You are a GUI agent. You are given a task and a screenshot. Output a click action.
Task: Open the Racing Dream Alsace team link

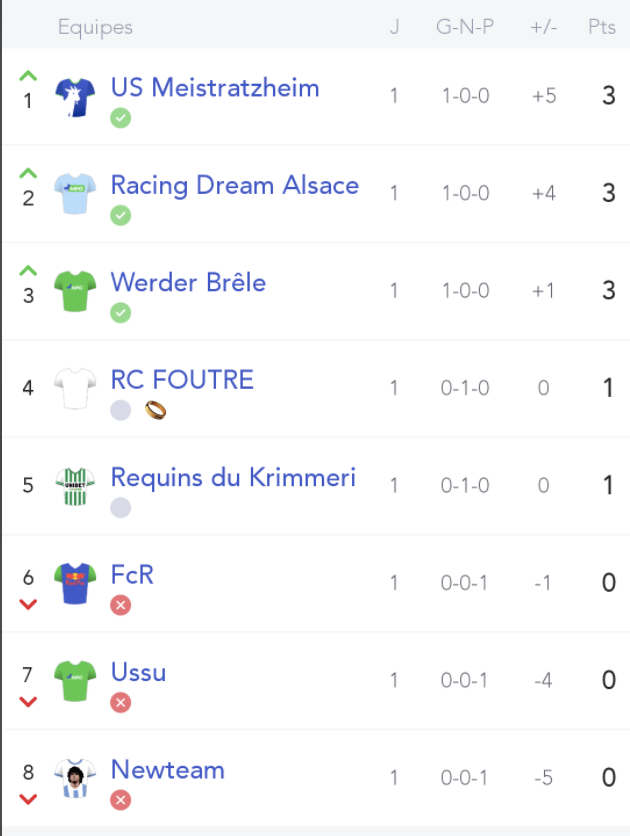(235, 186)
